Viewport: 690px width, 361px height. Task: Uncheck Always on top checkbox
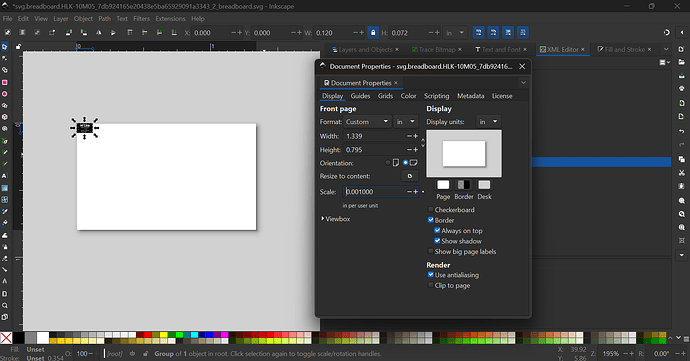coord(437,230)
